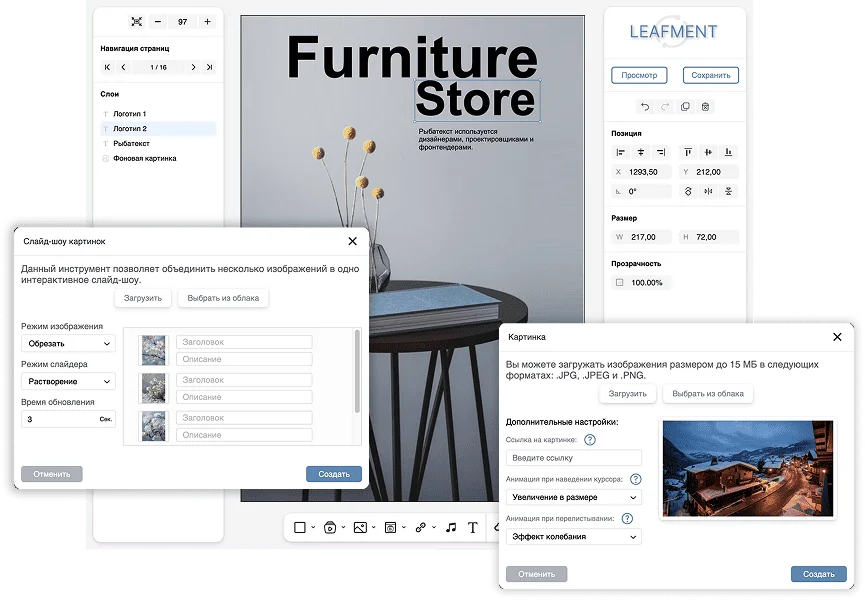This screenshot has width=865, height=600.
Task: Select the "Фоновая картинка" layer
Action: pos(144,158)
